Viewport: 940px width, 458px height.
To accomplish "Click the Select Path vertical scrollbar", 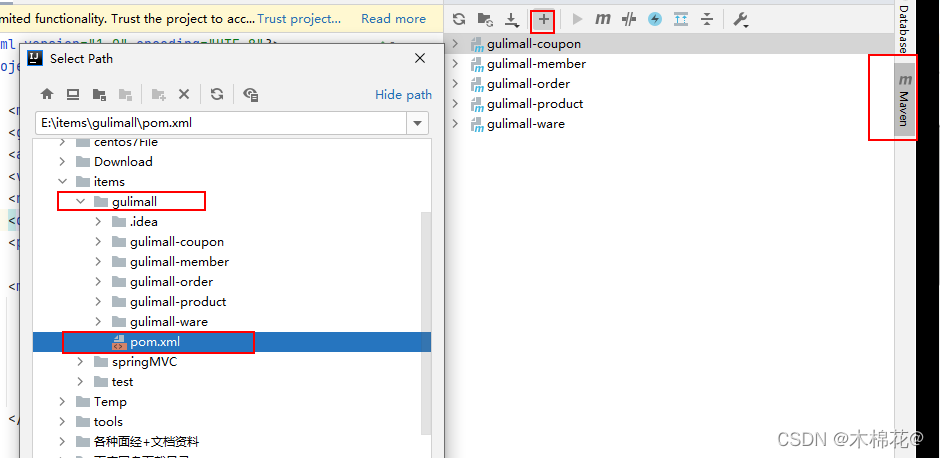I will [x=426, y=323].
